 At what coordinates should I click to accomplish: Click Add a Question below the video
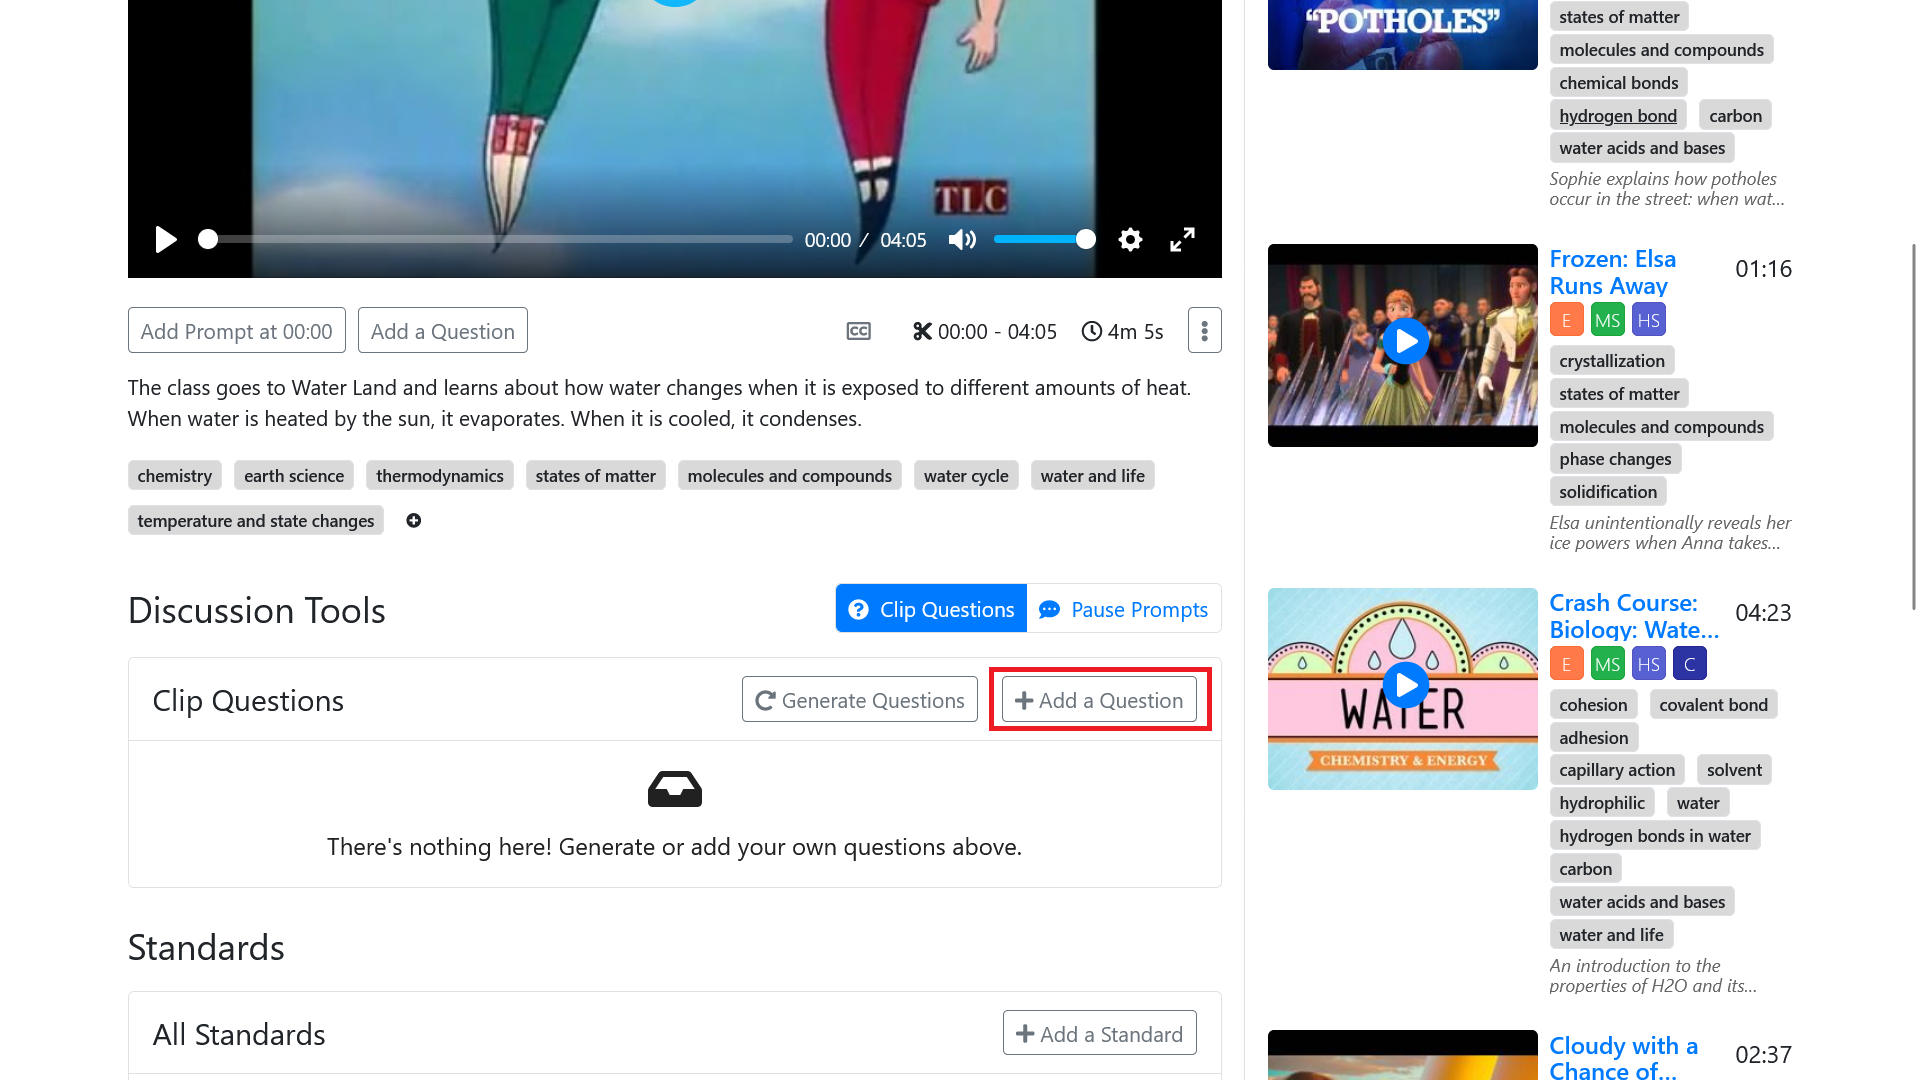[x=443, y=331]
